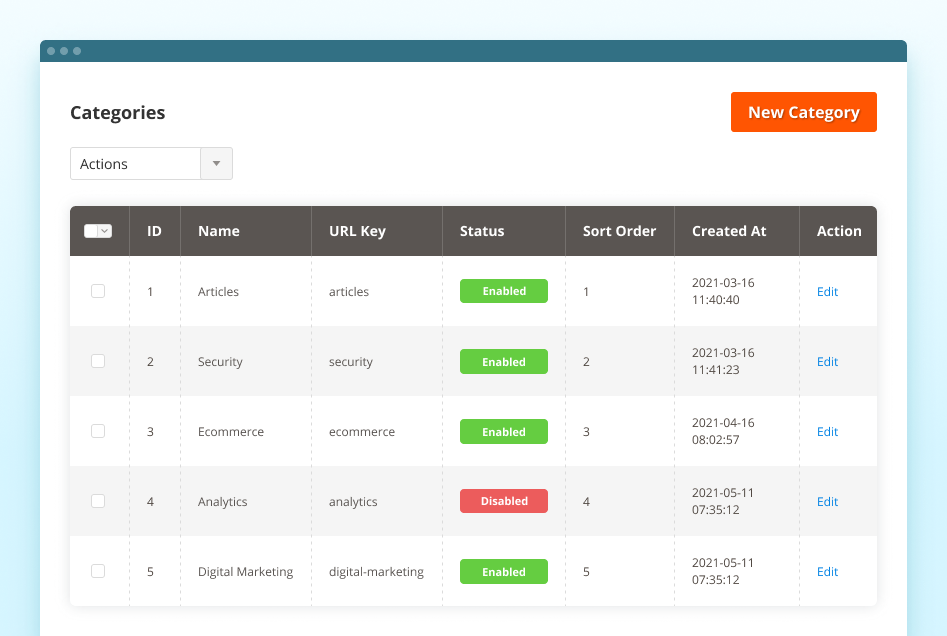Expand the Actions dropdown arrow

217,164
